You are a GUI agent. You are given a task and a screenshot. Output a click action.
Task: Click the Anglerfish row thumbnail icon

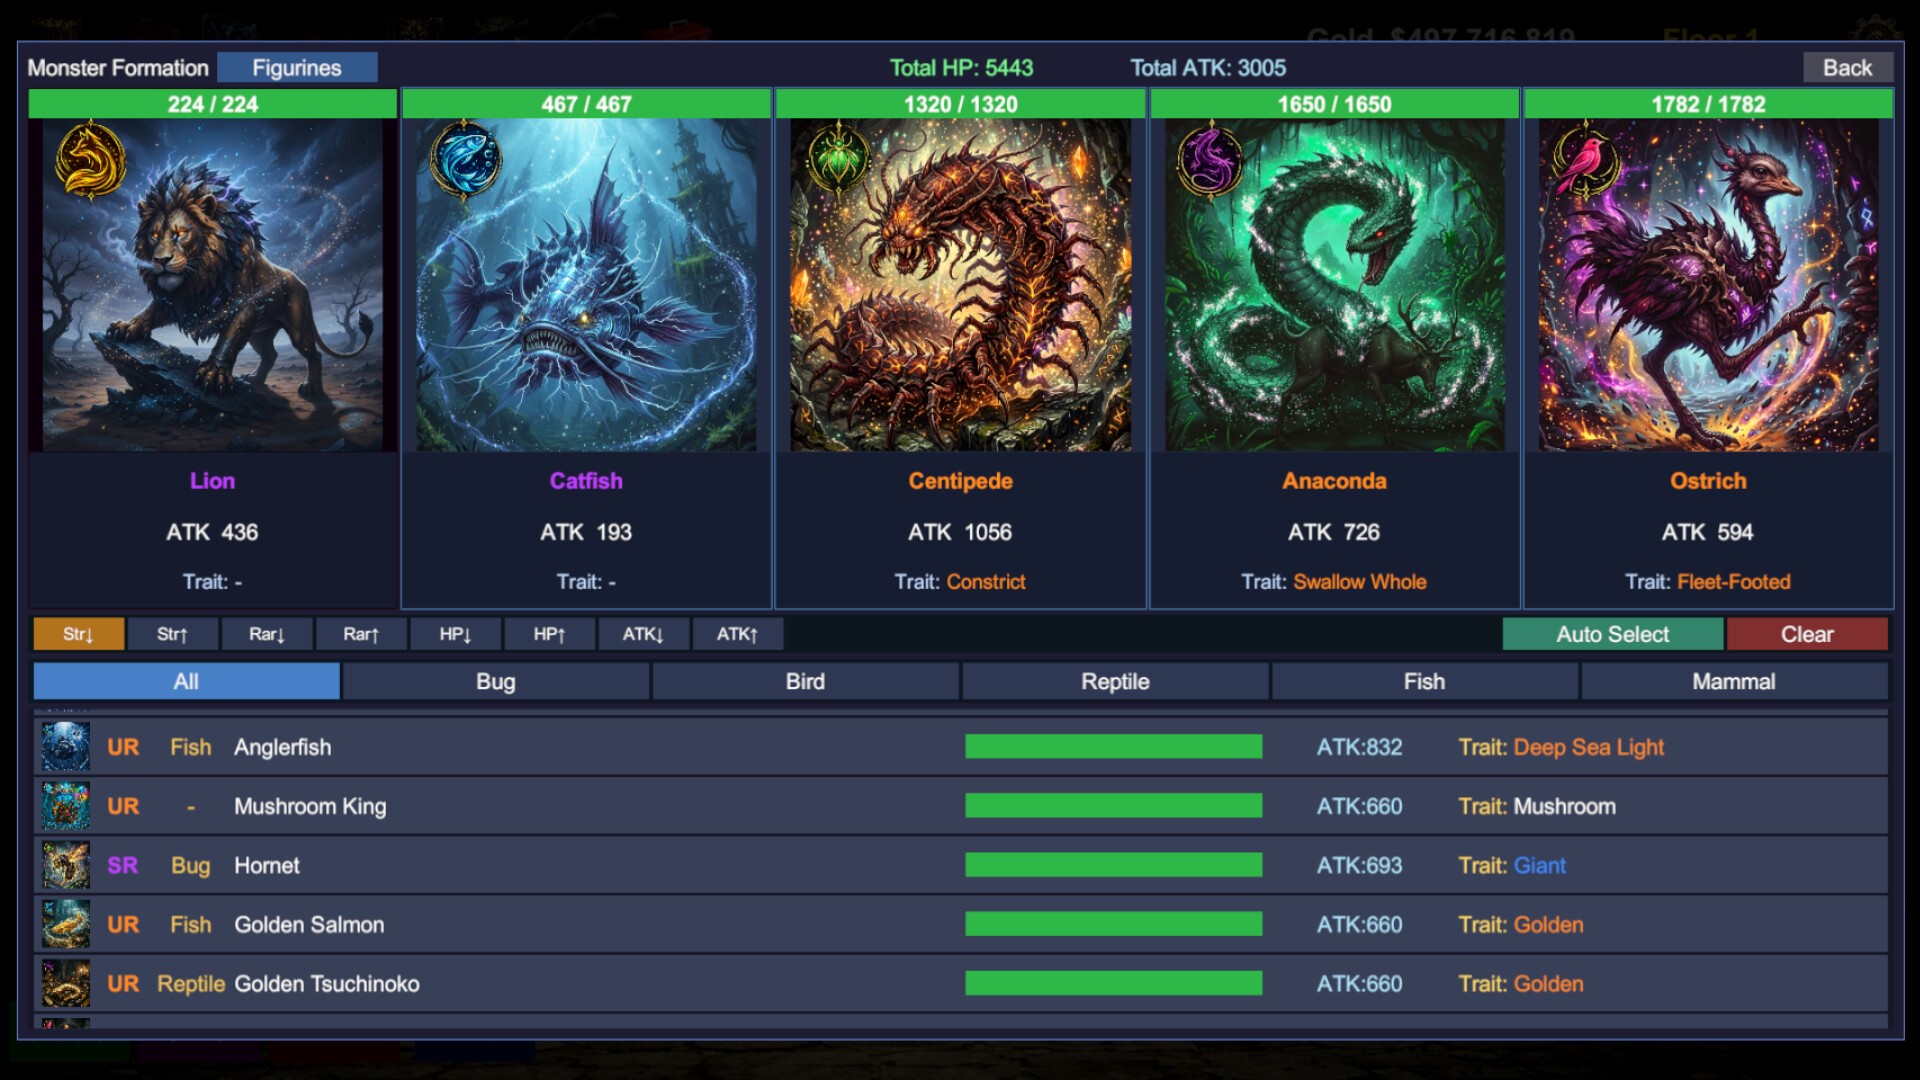[66, 747]
